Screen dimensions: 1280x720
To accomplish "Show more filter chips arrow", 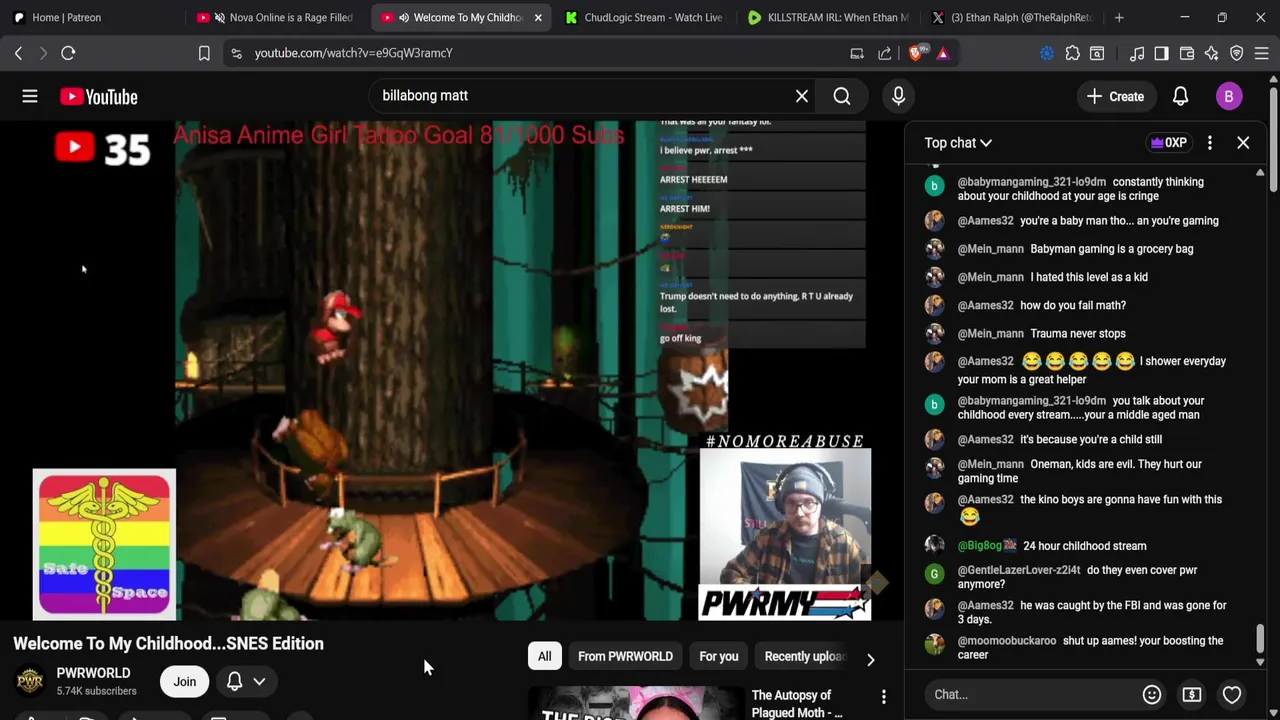I will (870, 660).
